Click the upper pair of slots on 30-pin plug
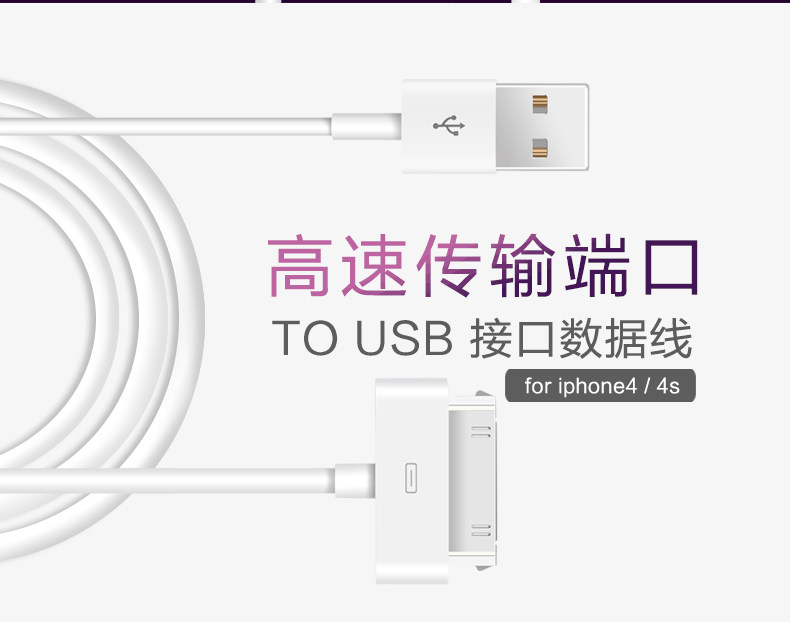The height and width of the screenshot is (622, 790). click(x=481, y=432)
